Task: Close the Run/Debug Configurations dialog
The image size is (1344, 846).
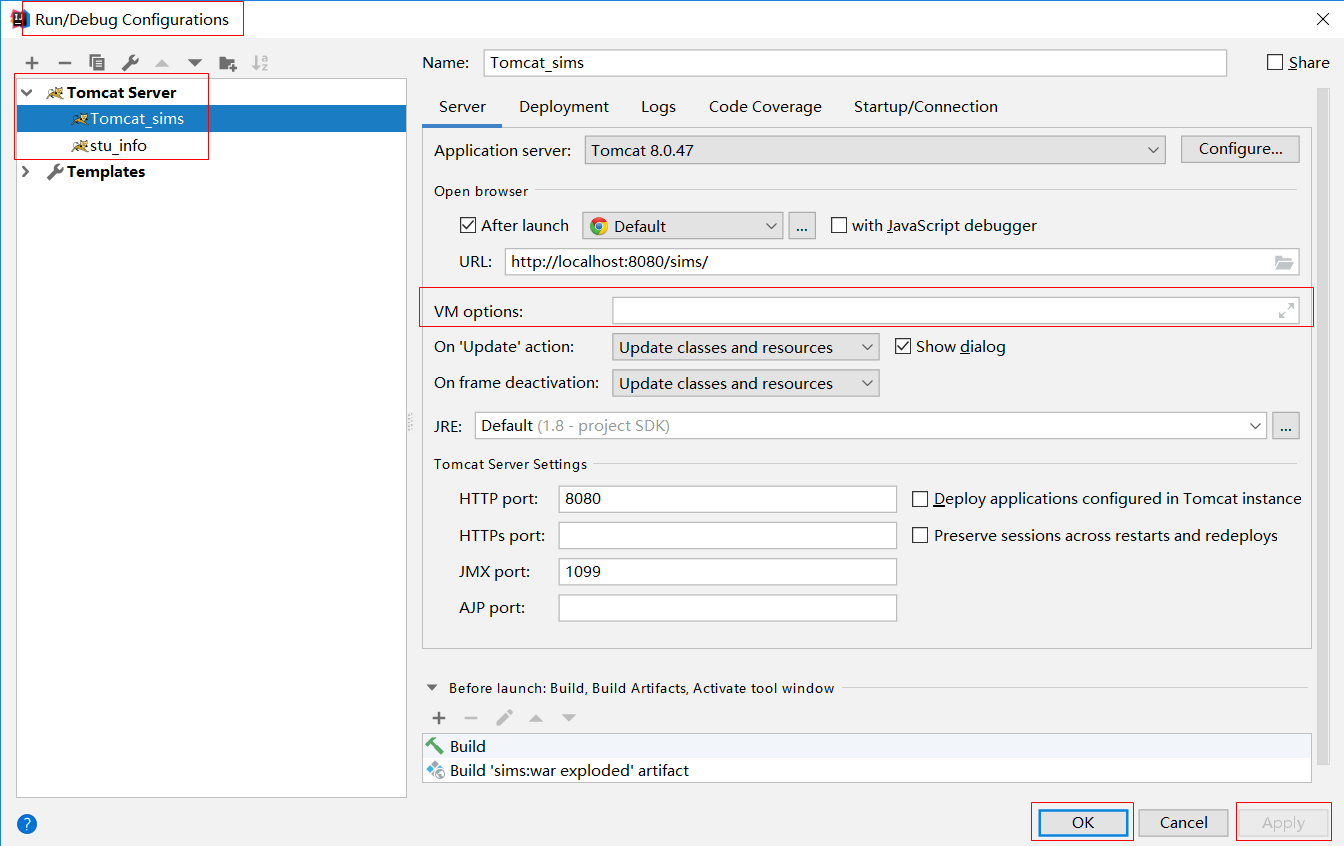Action: [1323, 18]
